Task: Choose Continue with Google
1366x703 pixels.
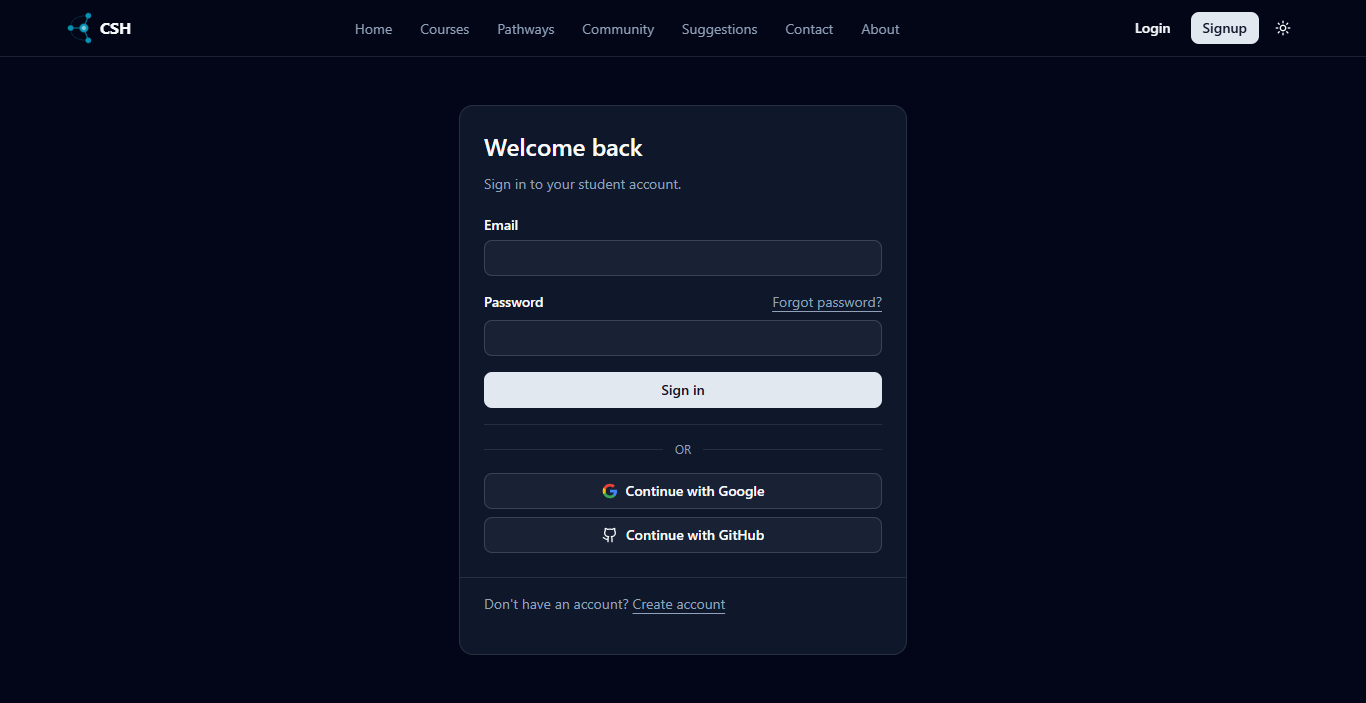Action: click(683, 491)
